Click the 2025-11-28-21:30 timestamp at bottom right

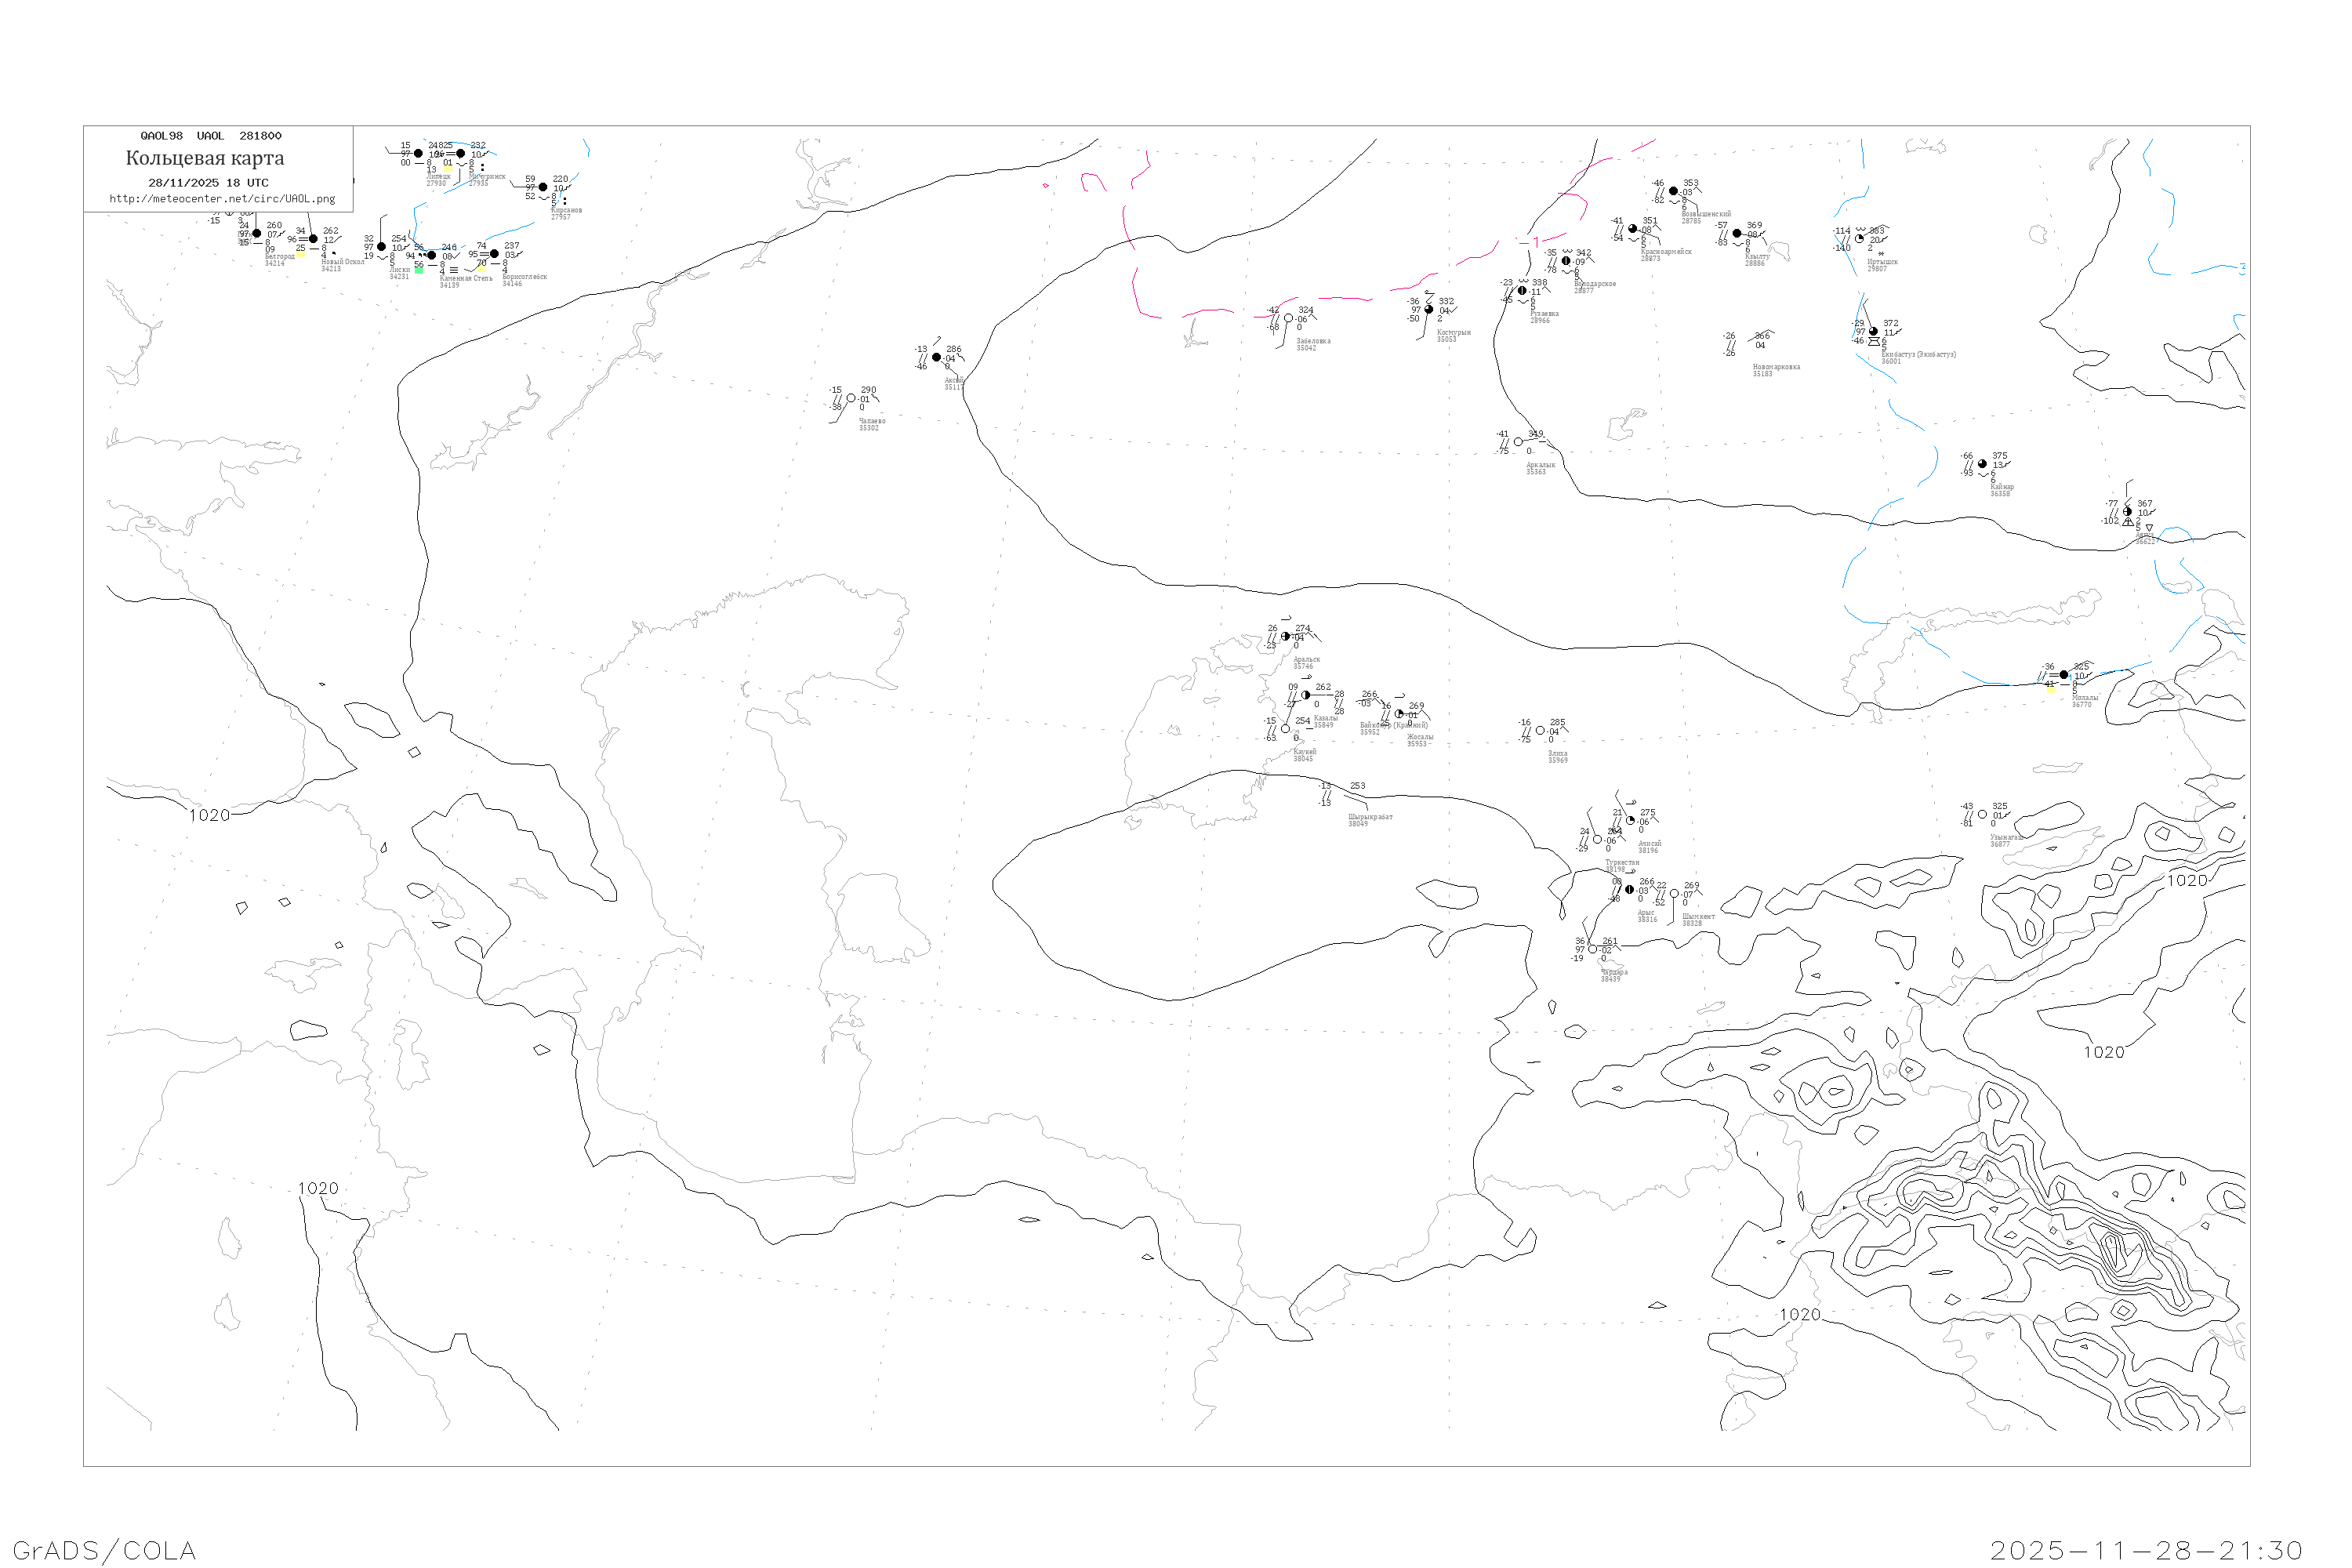pos(2146,1550)
